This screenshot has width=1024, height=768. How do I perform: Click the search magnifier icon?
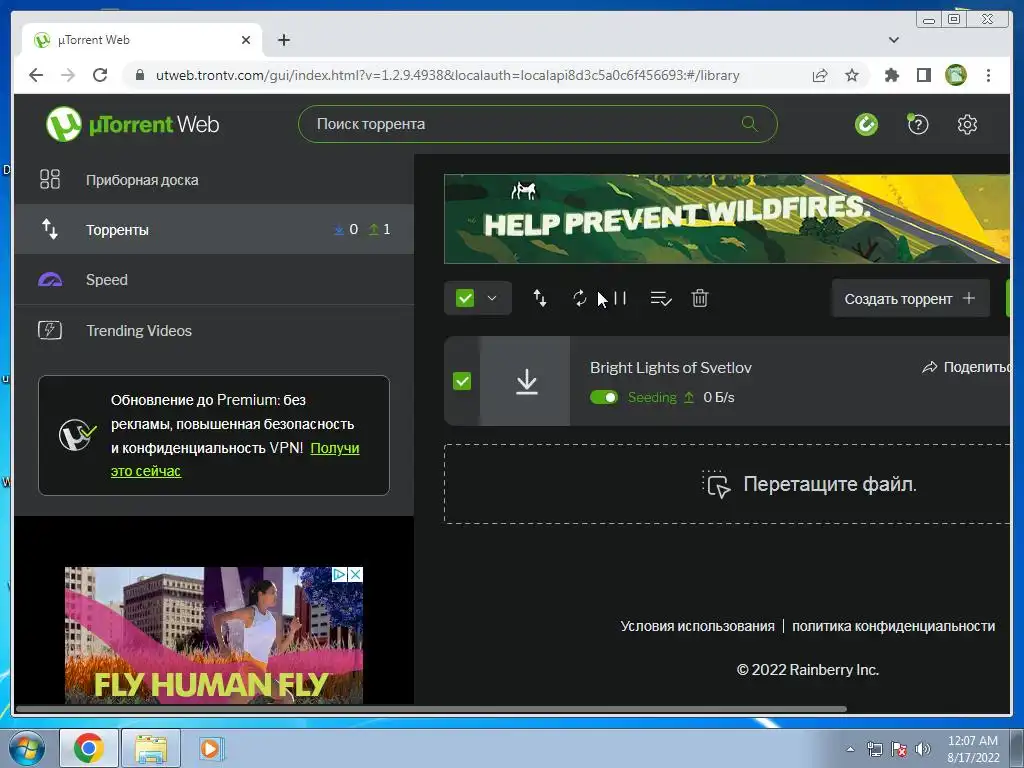(x=749, y=123)
